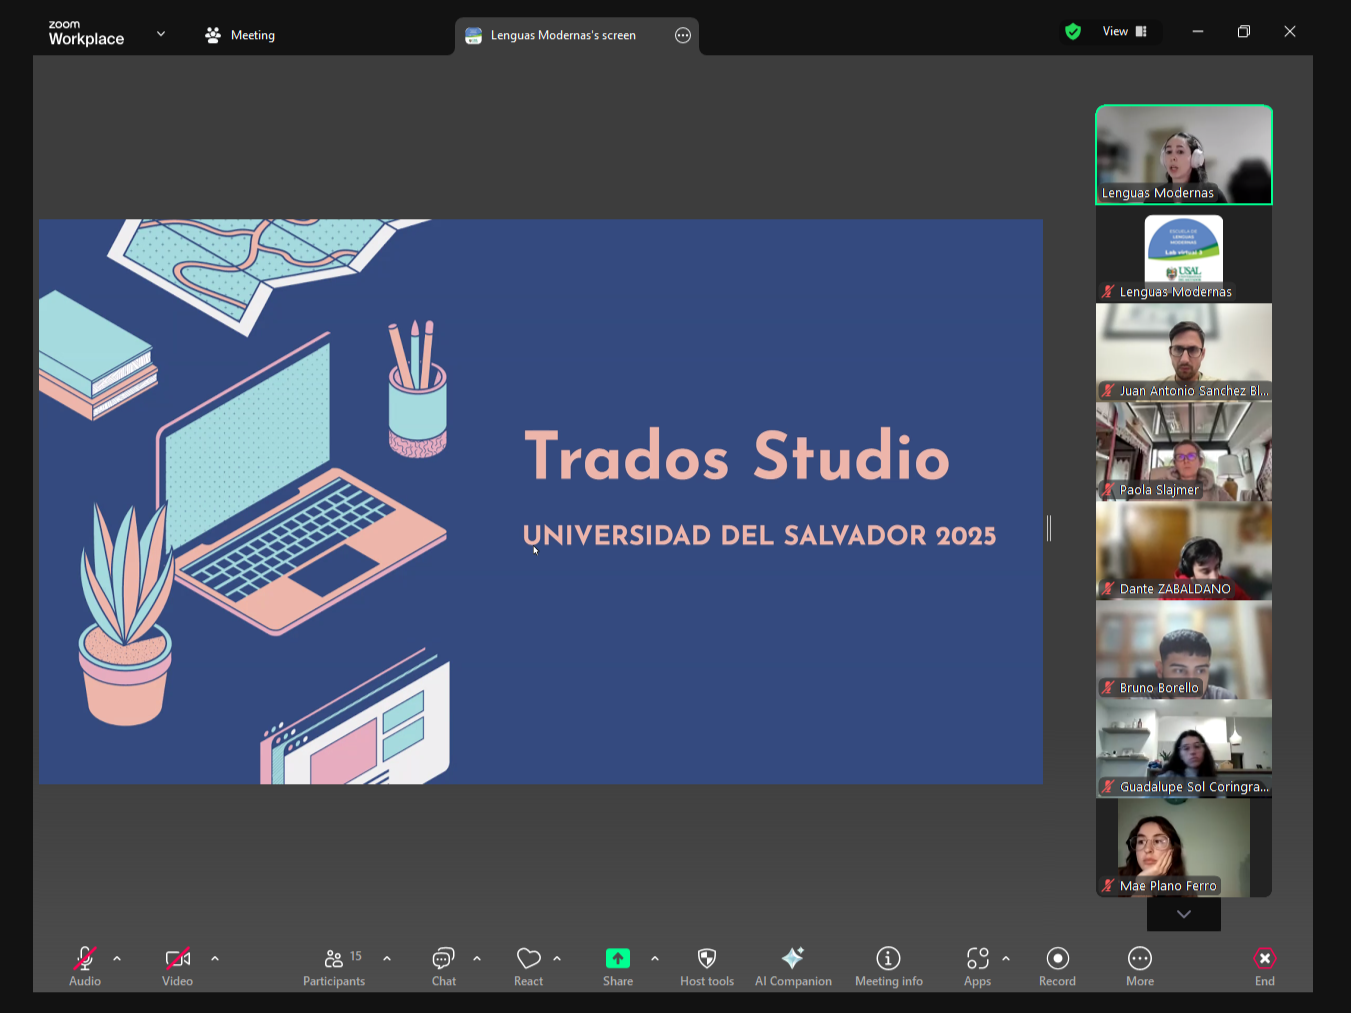Expand the Apps options arrow
The image size is (1351, 1013).
point(1006,958)
